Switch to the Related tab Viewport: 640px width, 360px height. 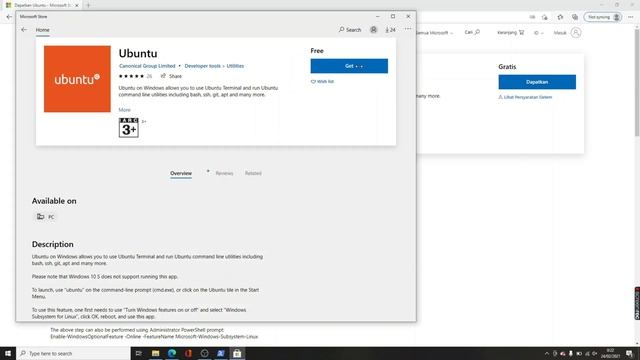253,173
